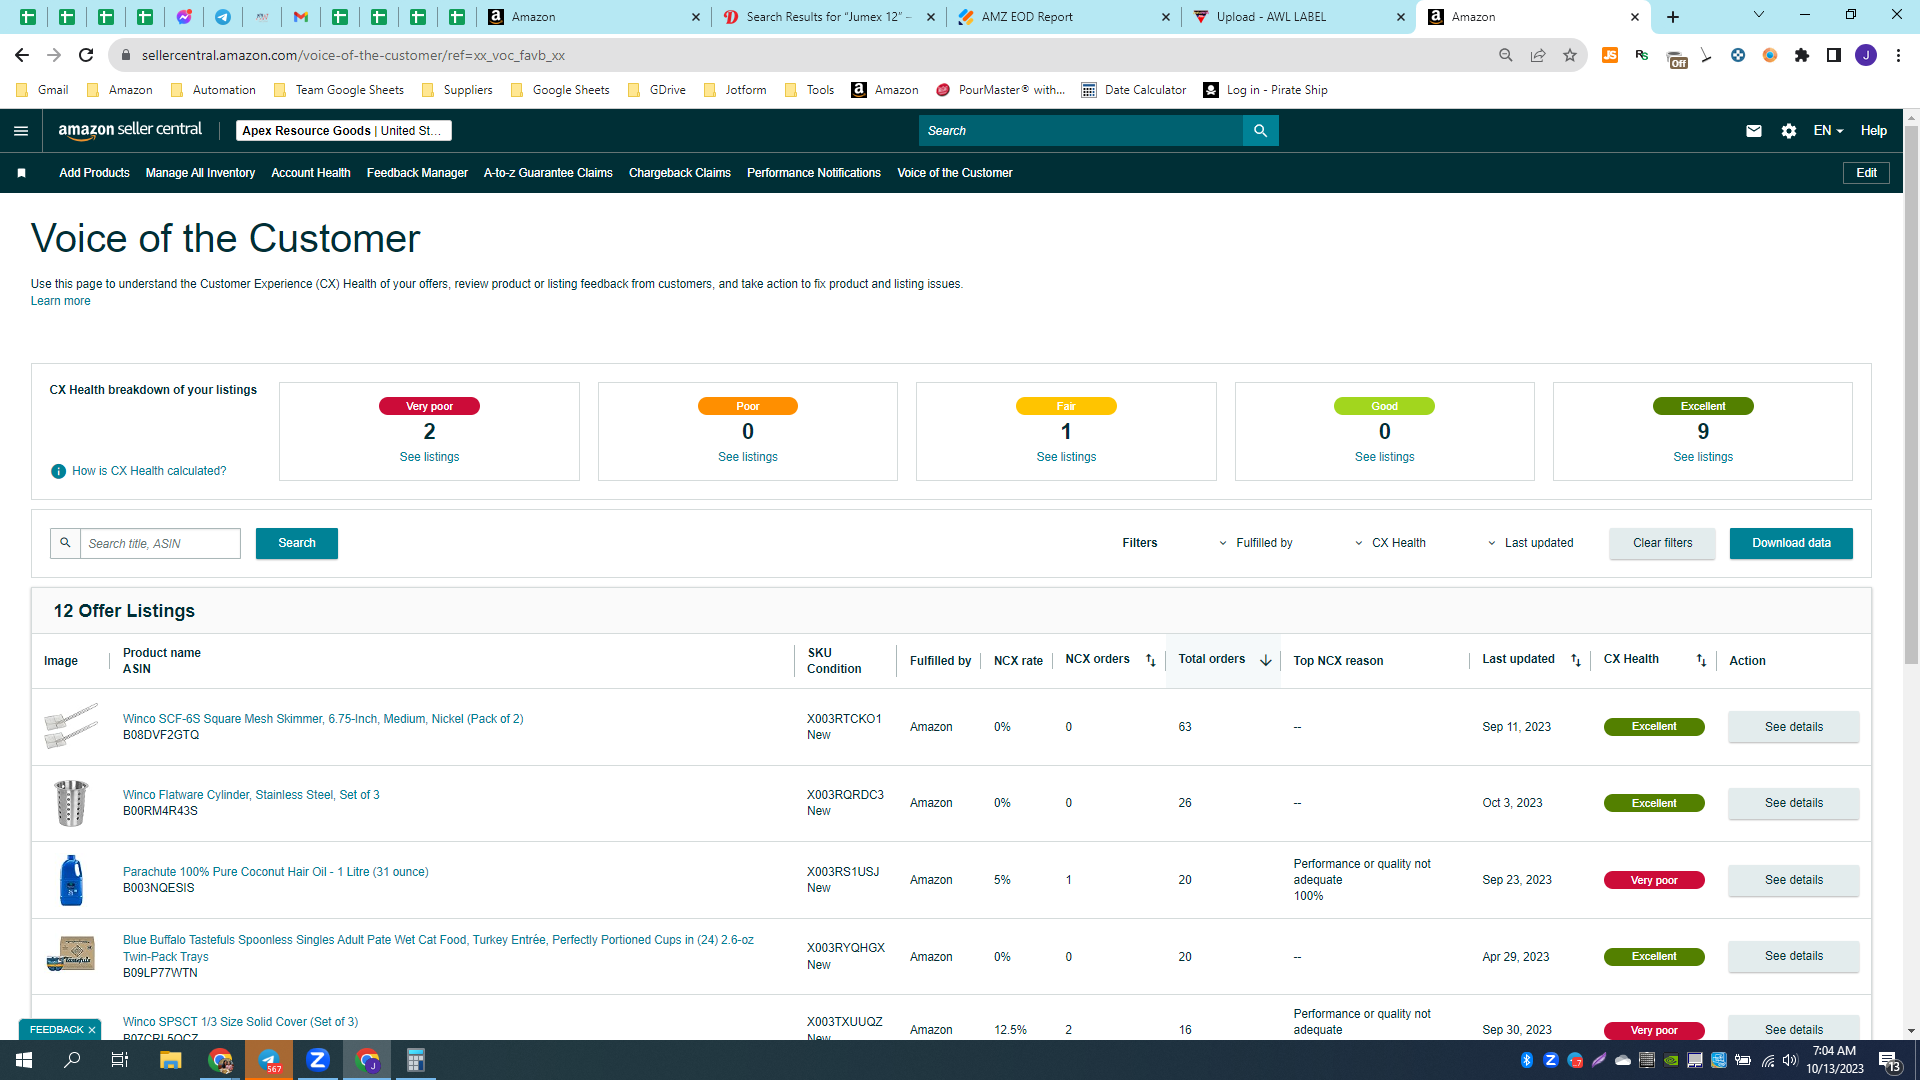
Task: Open Chrome extensions puzzle icon
Action: 1802,55
